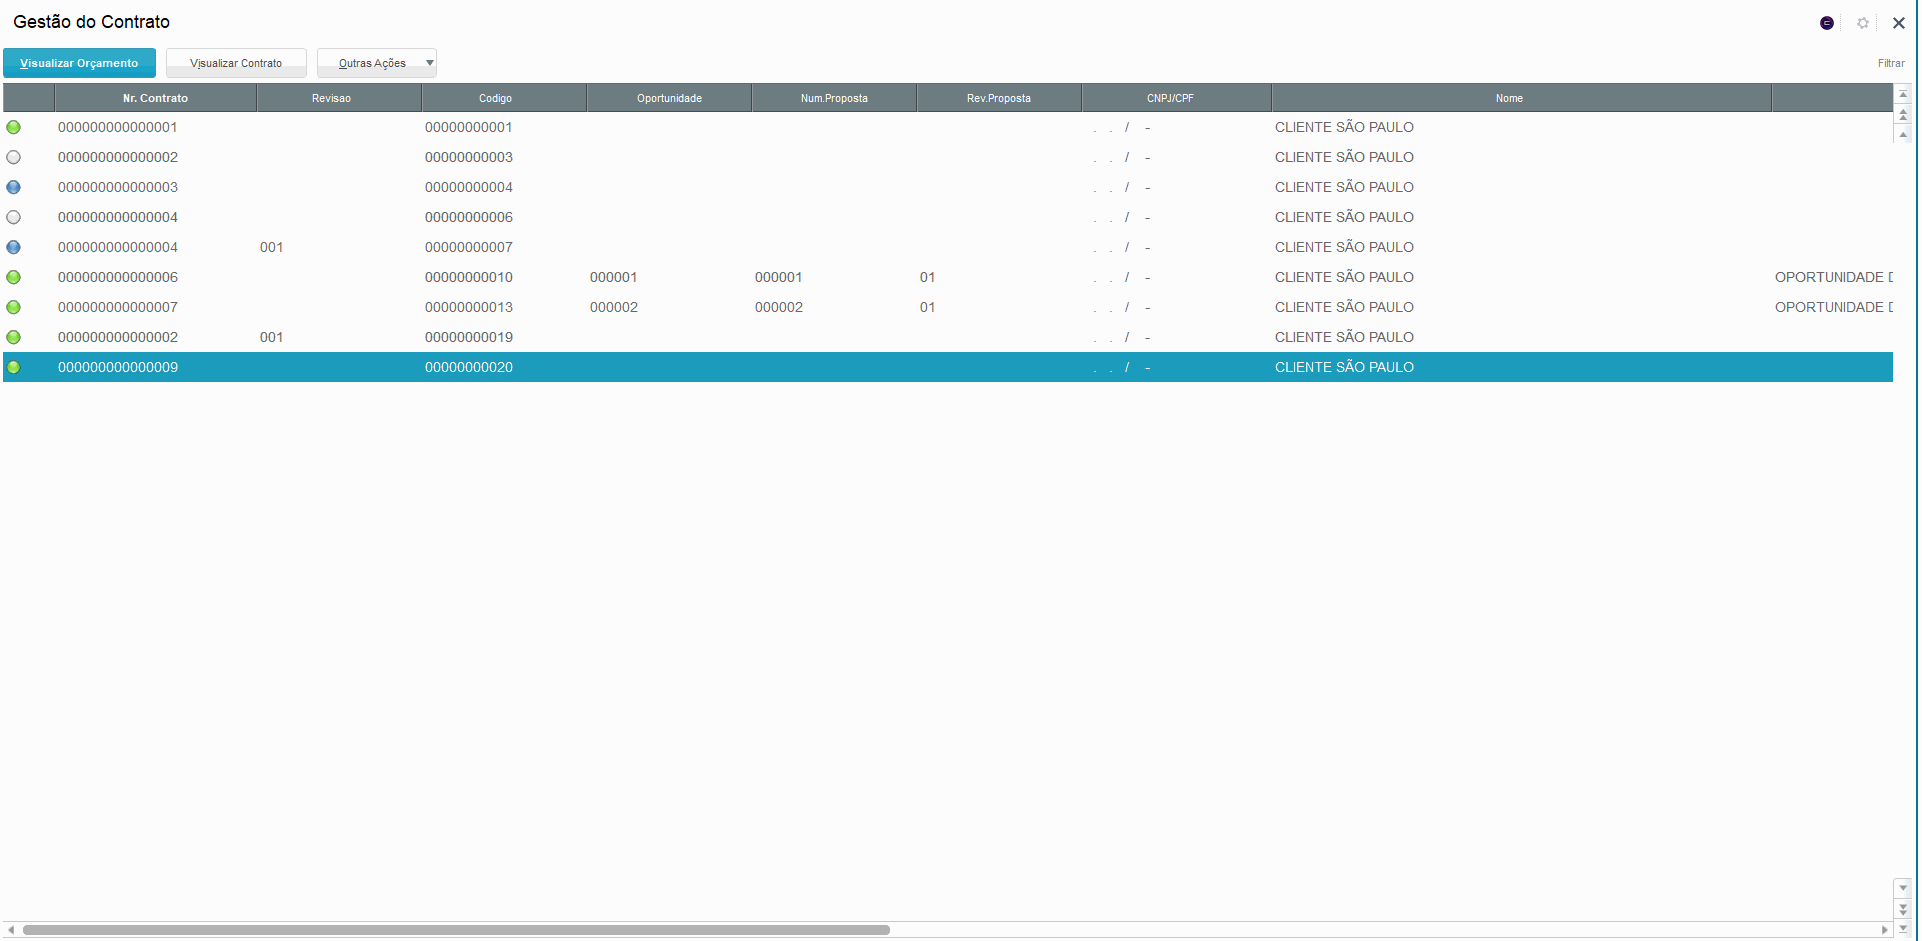Click the Num.Proposta column header
This screenshot has width=1922, height=941.
834,98
